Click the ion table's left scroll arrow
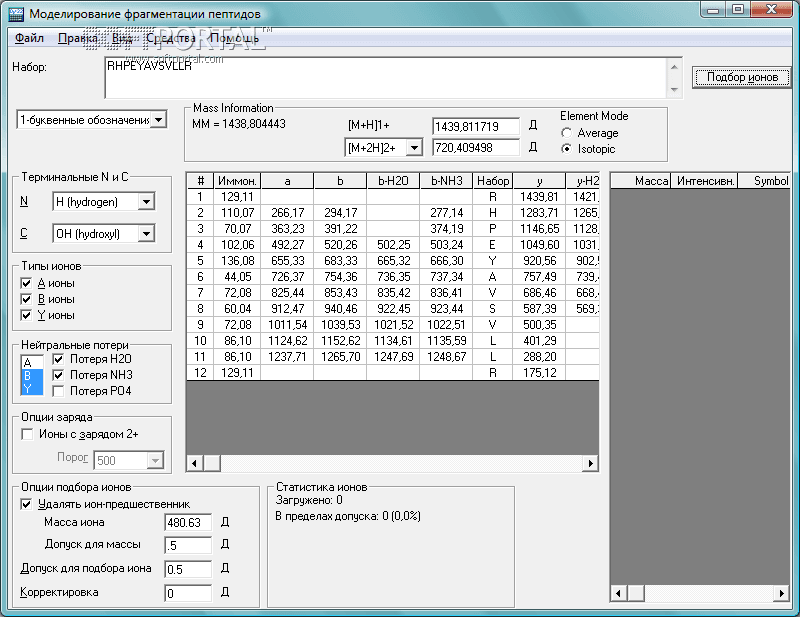 pos(195,464)
